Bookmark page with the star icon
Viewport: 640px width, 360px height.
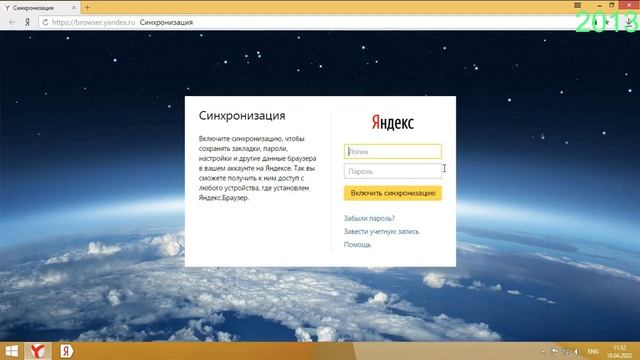(607, 22)
